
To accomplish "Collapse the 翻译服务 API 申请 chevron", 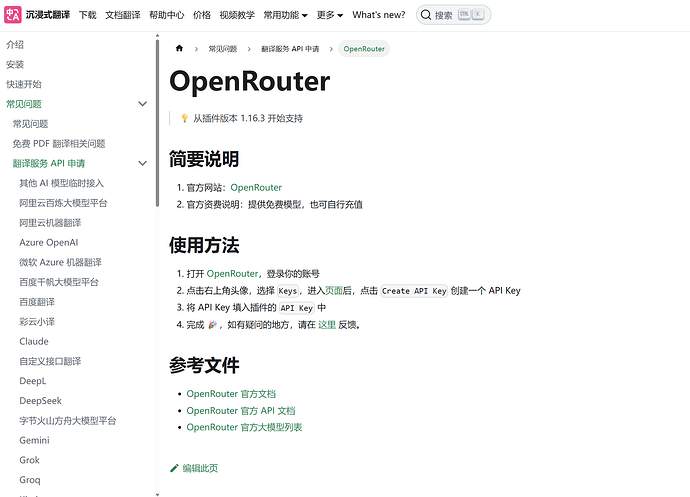I will click(x=143, y=163).
